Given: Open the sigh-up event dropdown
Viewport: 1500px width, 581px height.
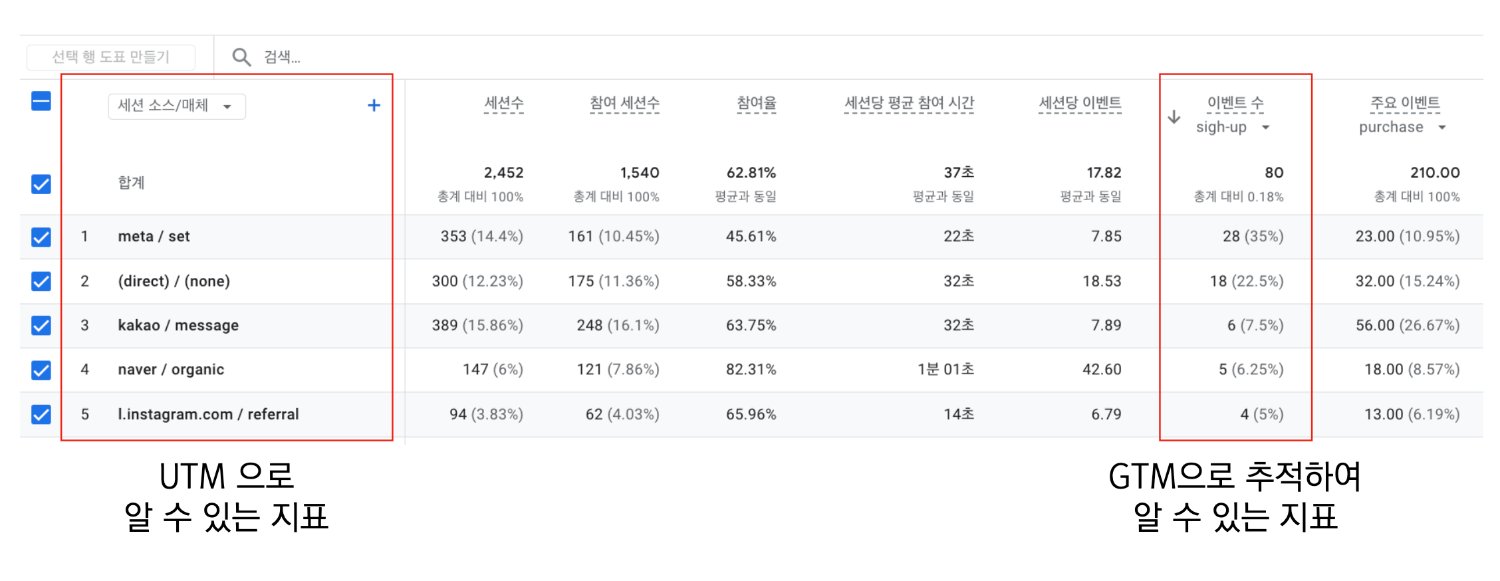Looking at the screenshot, I should (1233, 127).
